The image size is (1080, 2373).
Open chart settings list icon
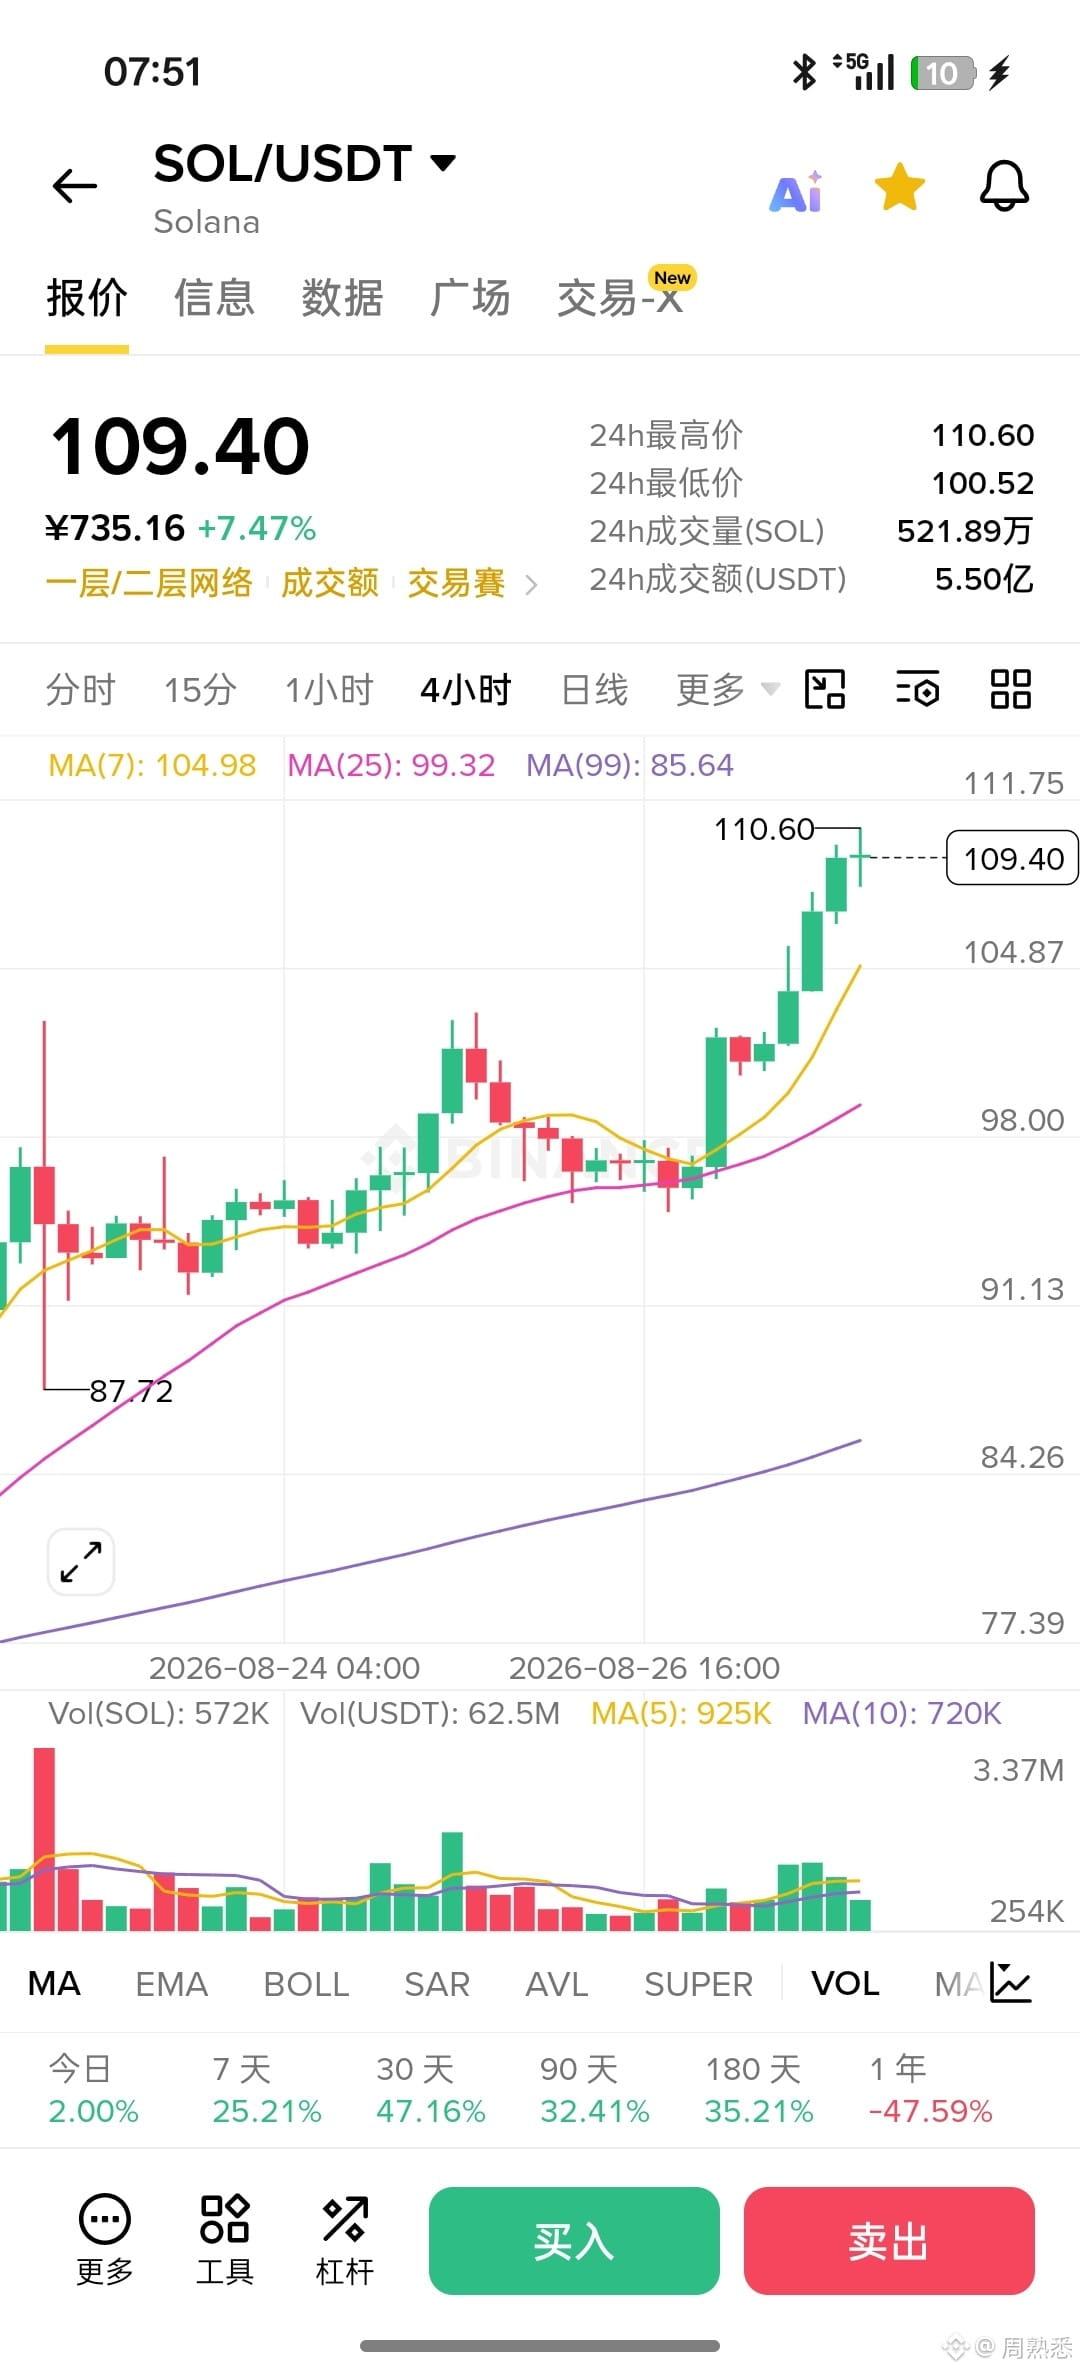(x=917, y=689)
